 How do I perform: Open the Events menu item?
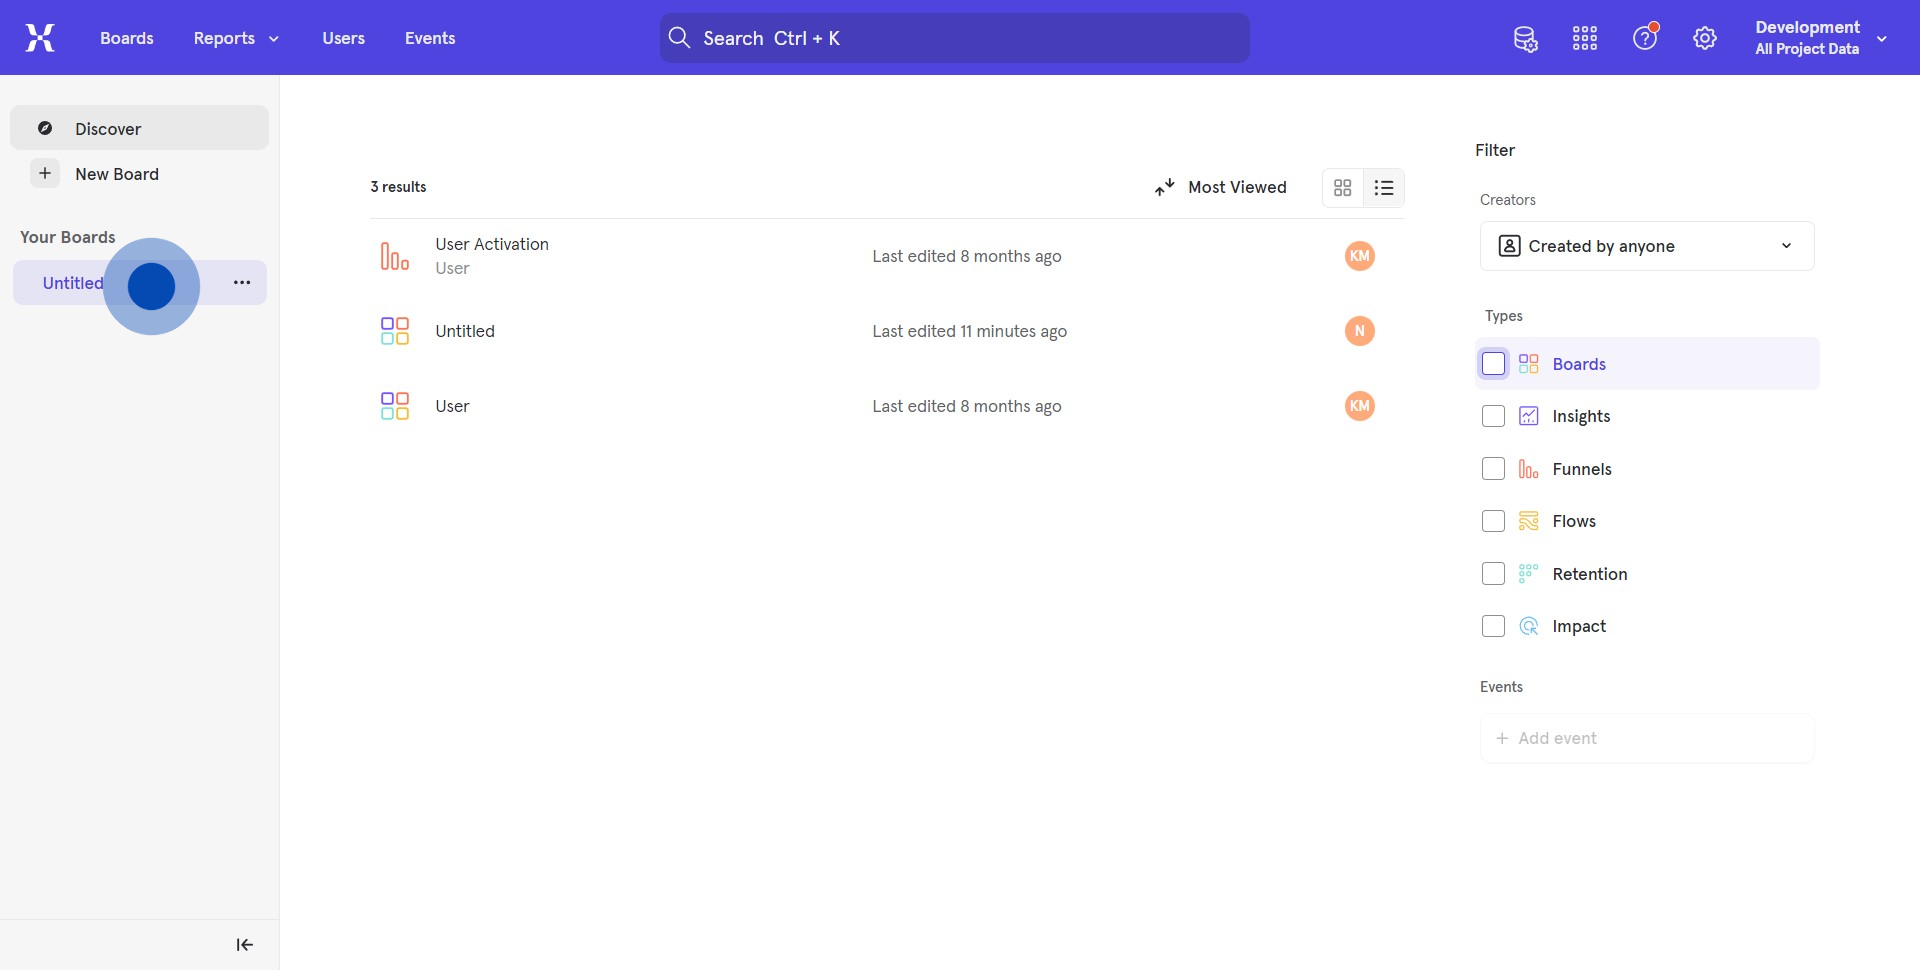[430, 38]
